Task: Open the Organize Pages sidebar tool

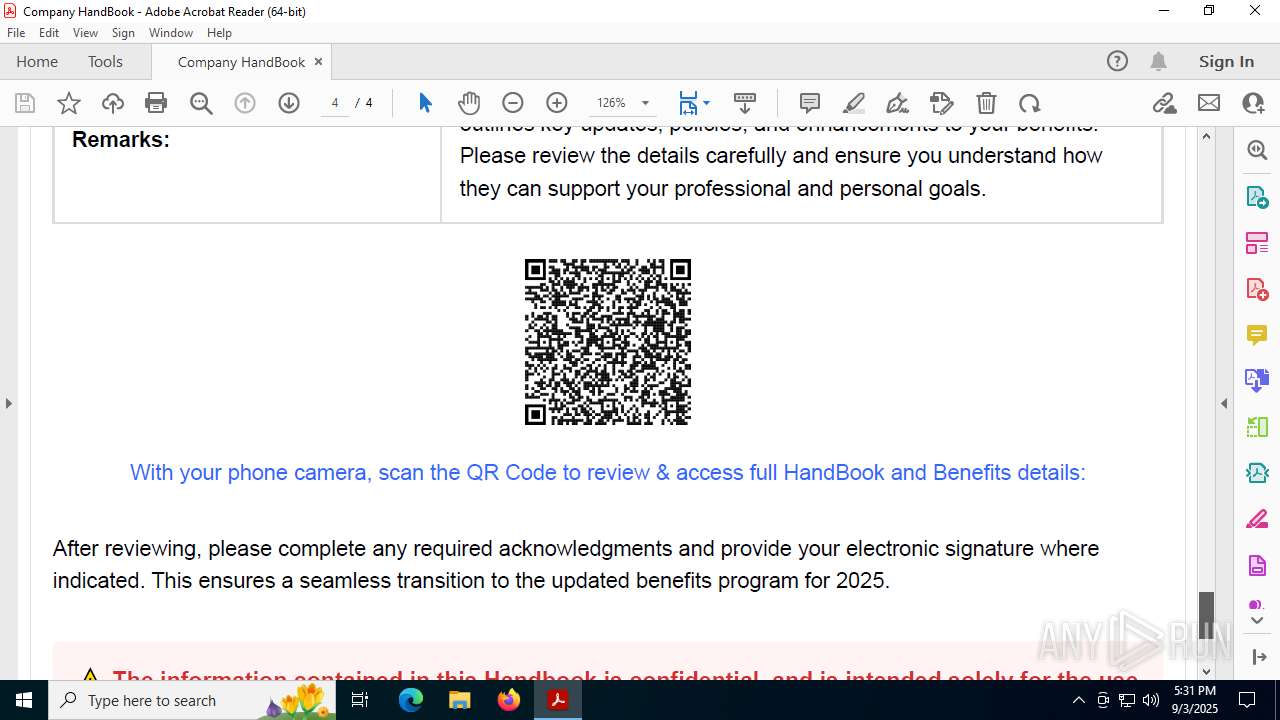Action: coord(1257,243)
